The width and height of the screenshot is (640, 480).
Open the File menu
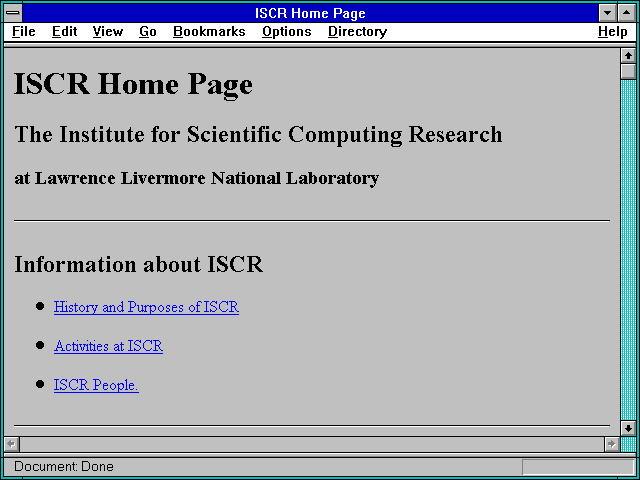24,32
